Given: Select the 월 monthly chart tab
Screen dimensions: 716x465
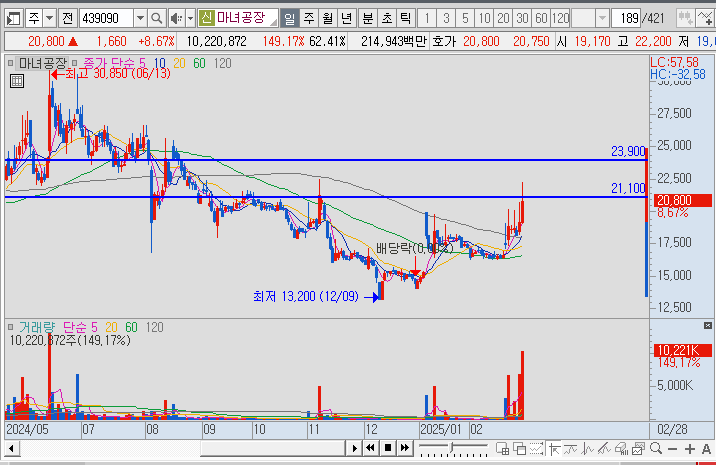Looking at the screenshot, I should [328, 18].
